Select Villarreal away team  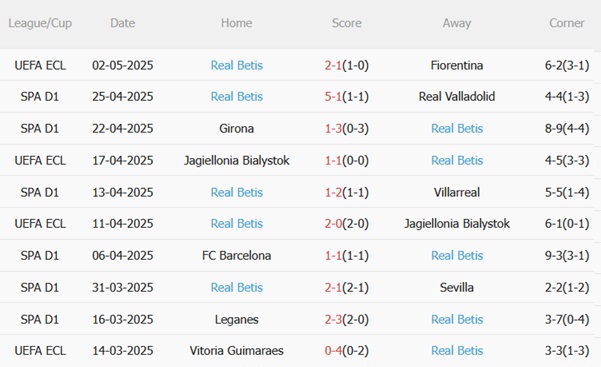tap(456, 192)
